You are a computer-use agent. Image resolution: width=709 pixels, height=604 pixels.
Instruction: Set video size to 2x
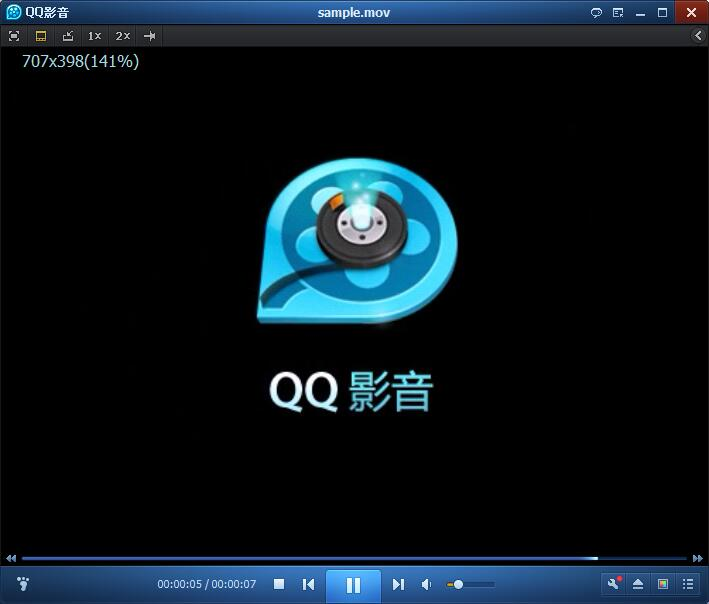pos(122,36)
